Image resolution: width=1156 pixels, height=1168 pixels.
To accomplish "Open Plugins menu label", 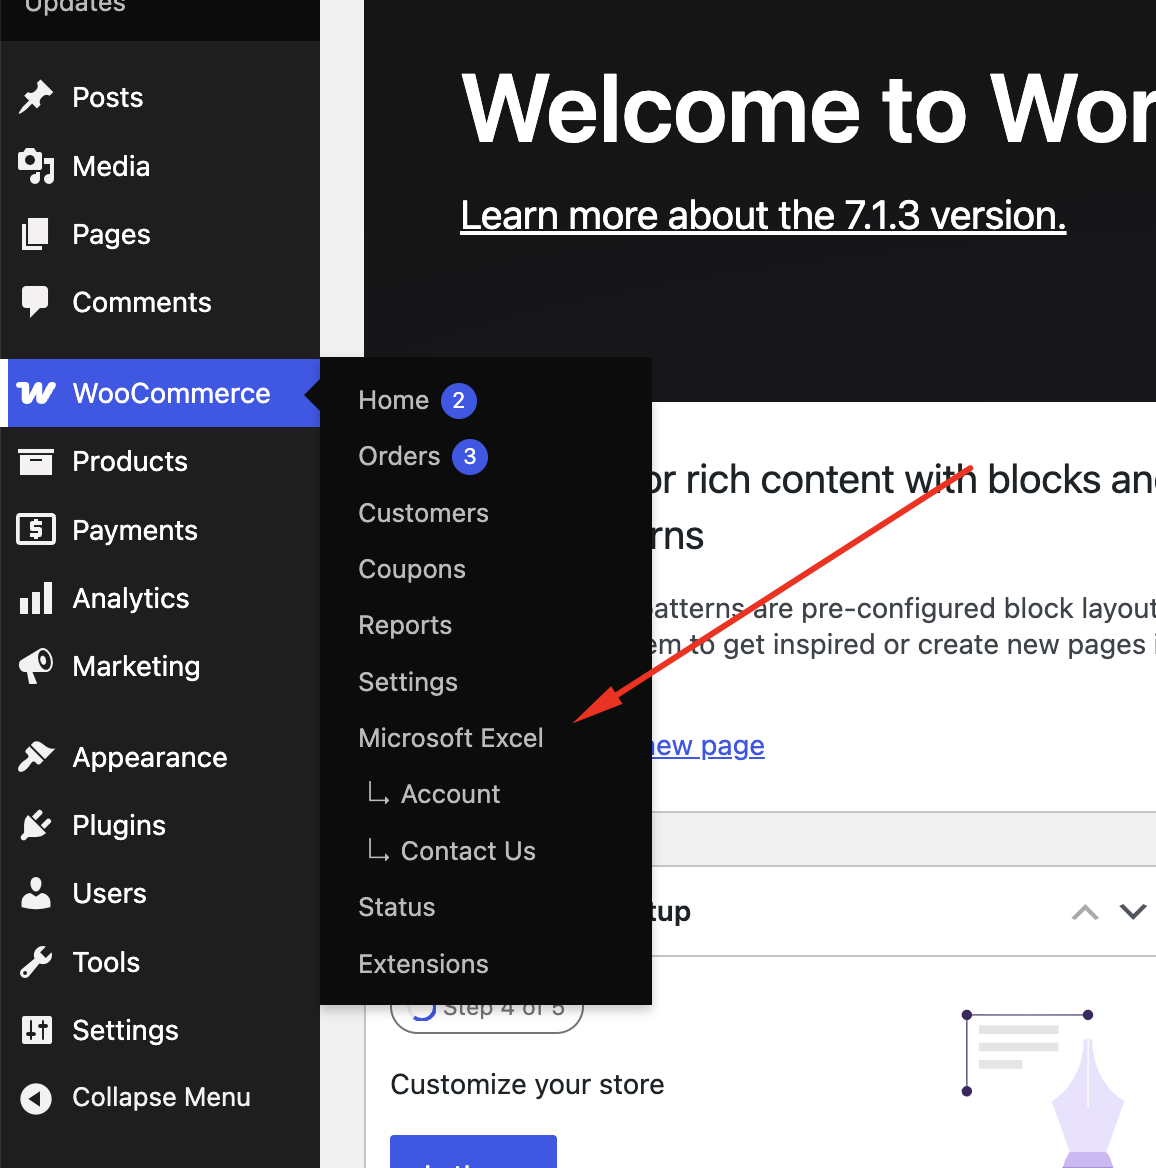I will [119, 825].
